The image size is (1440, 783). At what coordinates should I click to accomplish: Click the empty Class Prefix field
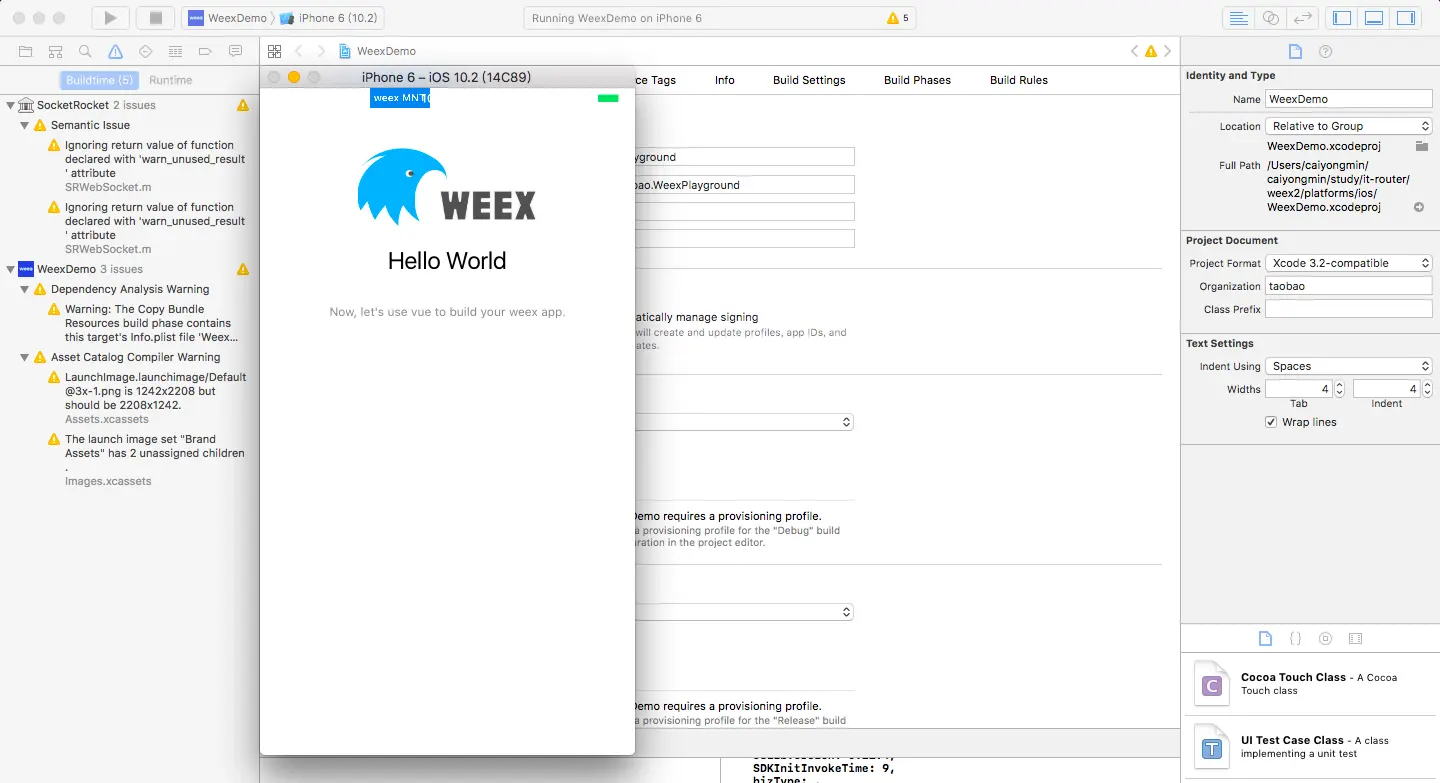click(x=1349, y=310)
